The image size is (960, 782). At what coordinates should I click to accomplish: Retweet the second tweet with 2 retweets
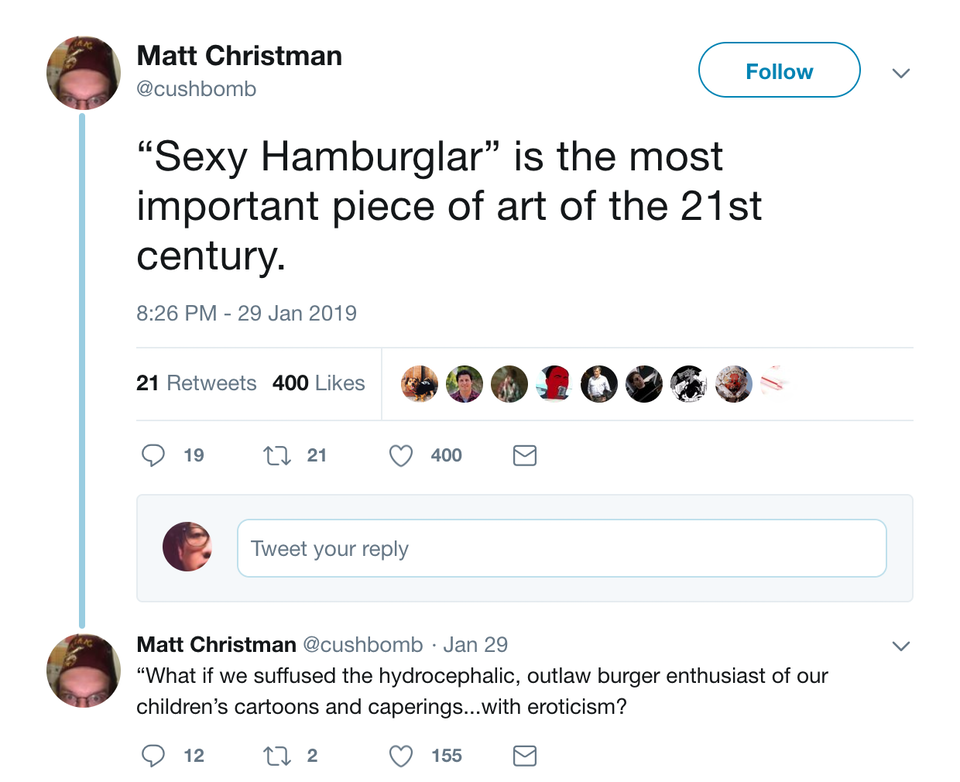pyautogui.click(x=275, y=756)
